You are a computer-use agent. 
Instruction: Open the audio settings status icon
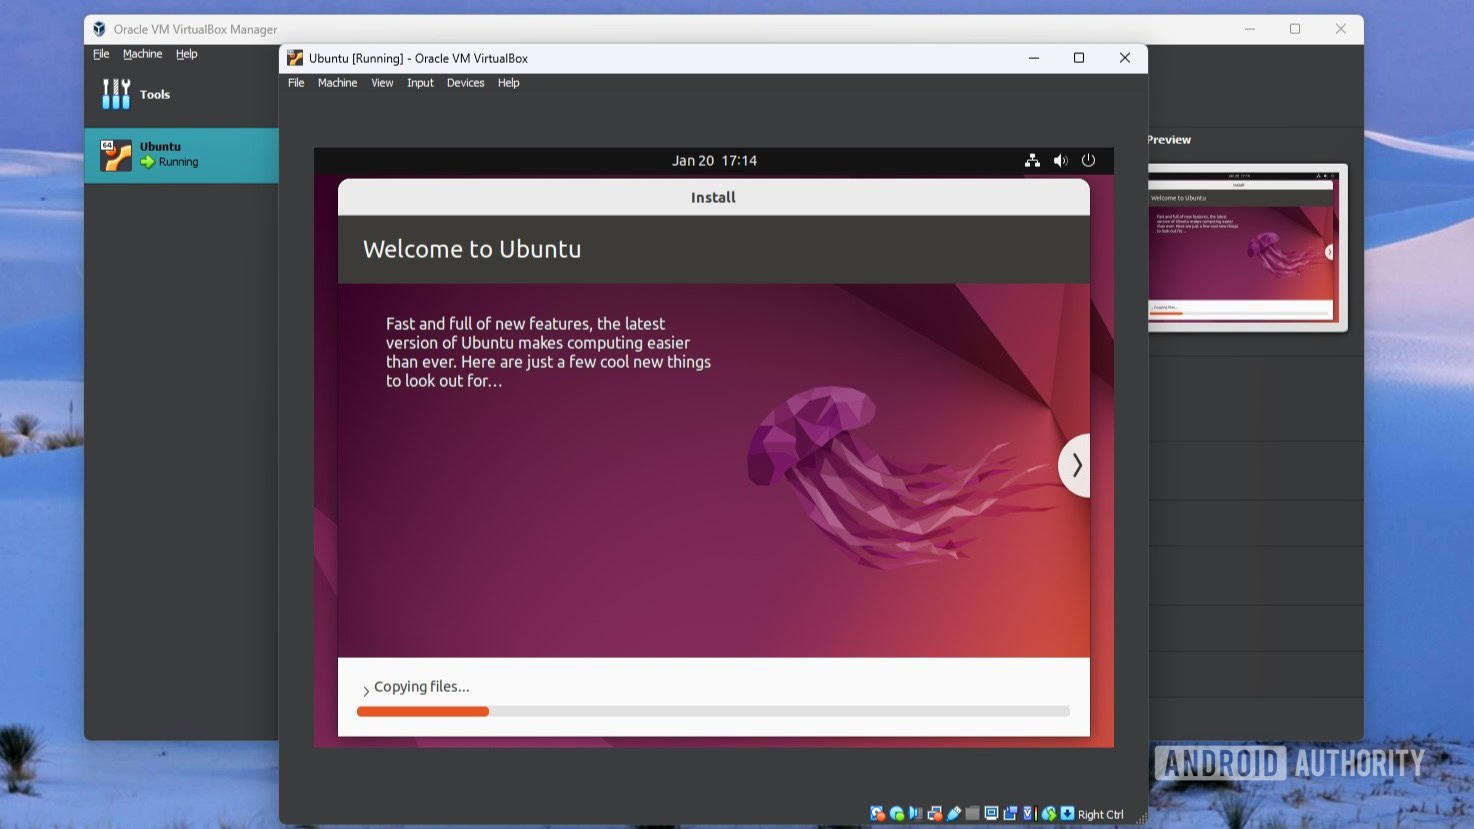click(x=915, y=814)
